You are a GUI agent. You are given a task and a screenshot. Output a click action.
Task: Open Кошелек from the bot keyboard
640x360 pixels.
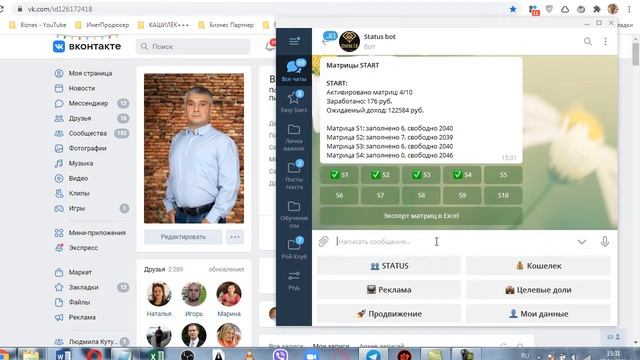[538, 266]
